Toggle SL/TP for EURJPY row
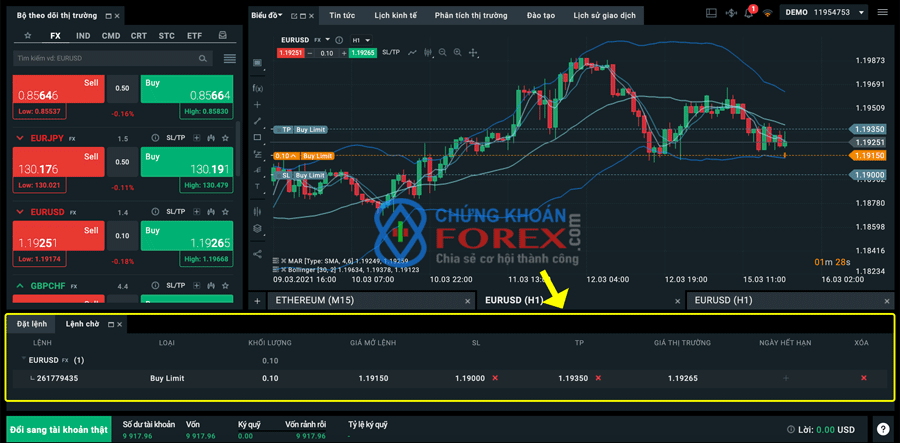 (x=176, y=138)
